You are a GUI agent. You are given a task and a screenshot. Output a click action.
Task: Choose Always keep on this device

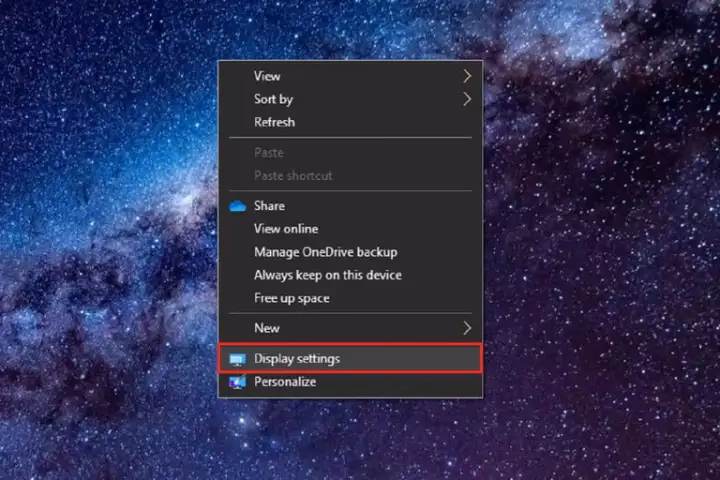350,275
